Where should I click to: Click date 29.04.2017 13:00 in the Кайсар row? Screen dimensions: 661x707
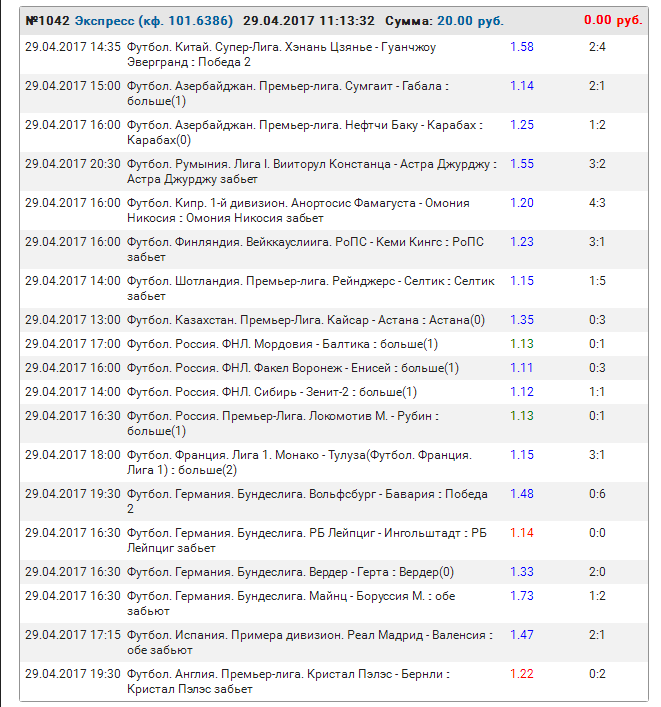click(73, 320)
